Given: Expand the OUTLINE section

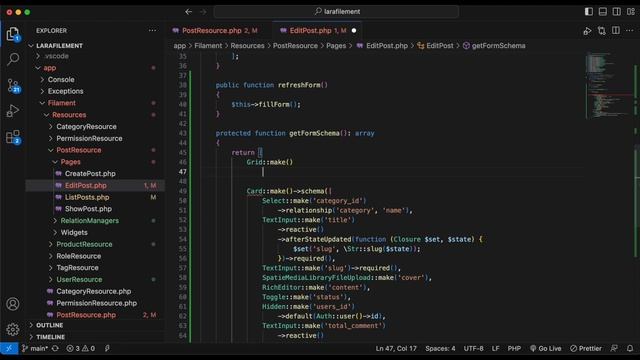Looking at the screenshot, I should (x=49, y=325).
